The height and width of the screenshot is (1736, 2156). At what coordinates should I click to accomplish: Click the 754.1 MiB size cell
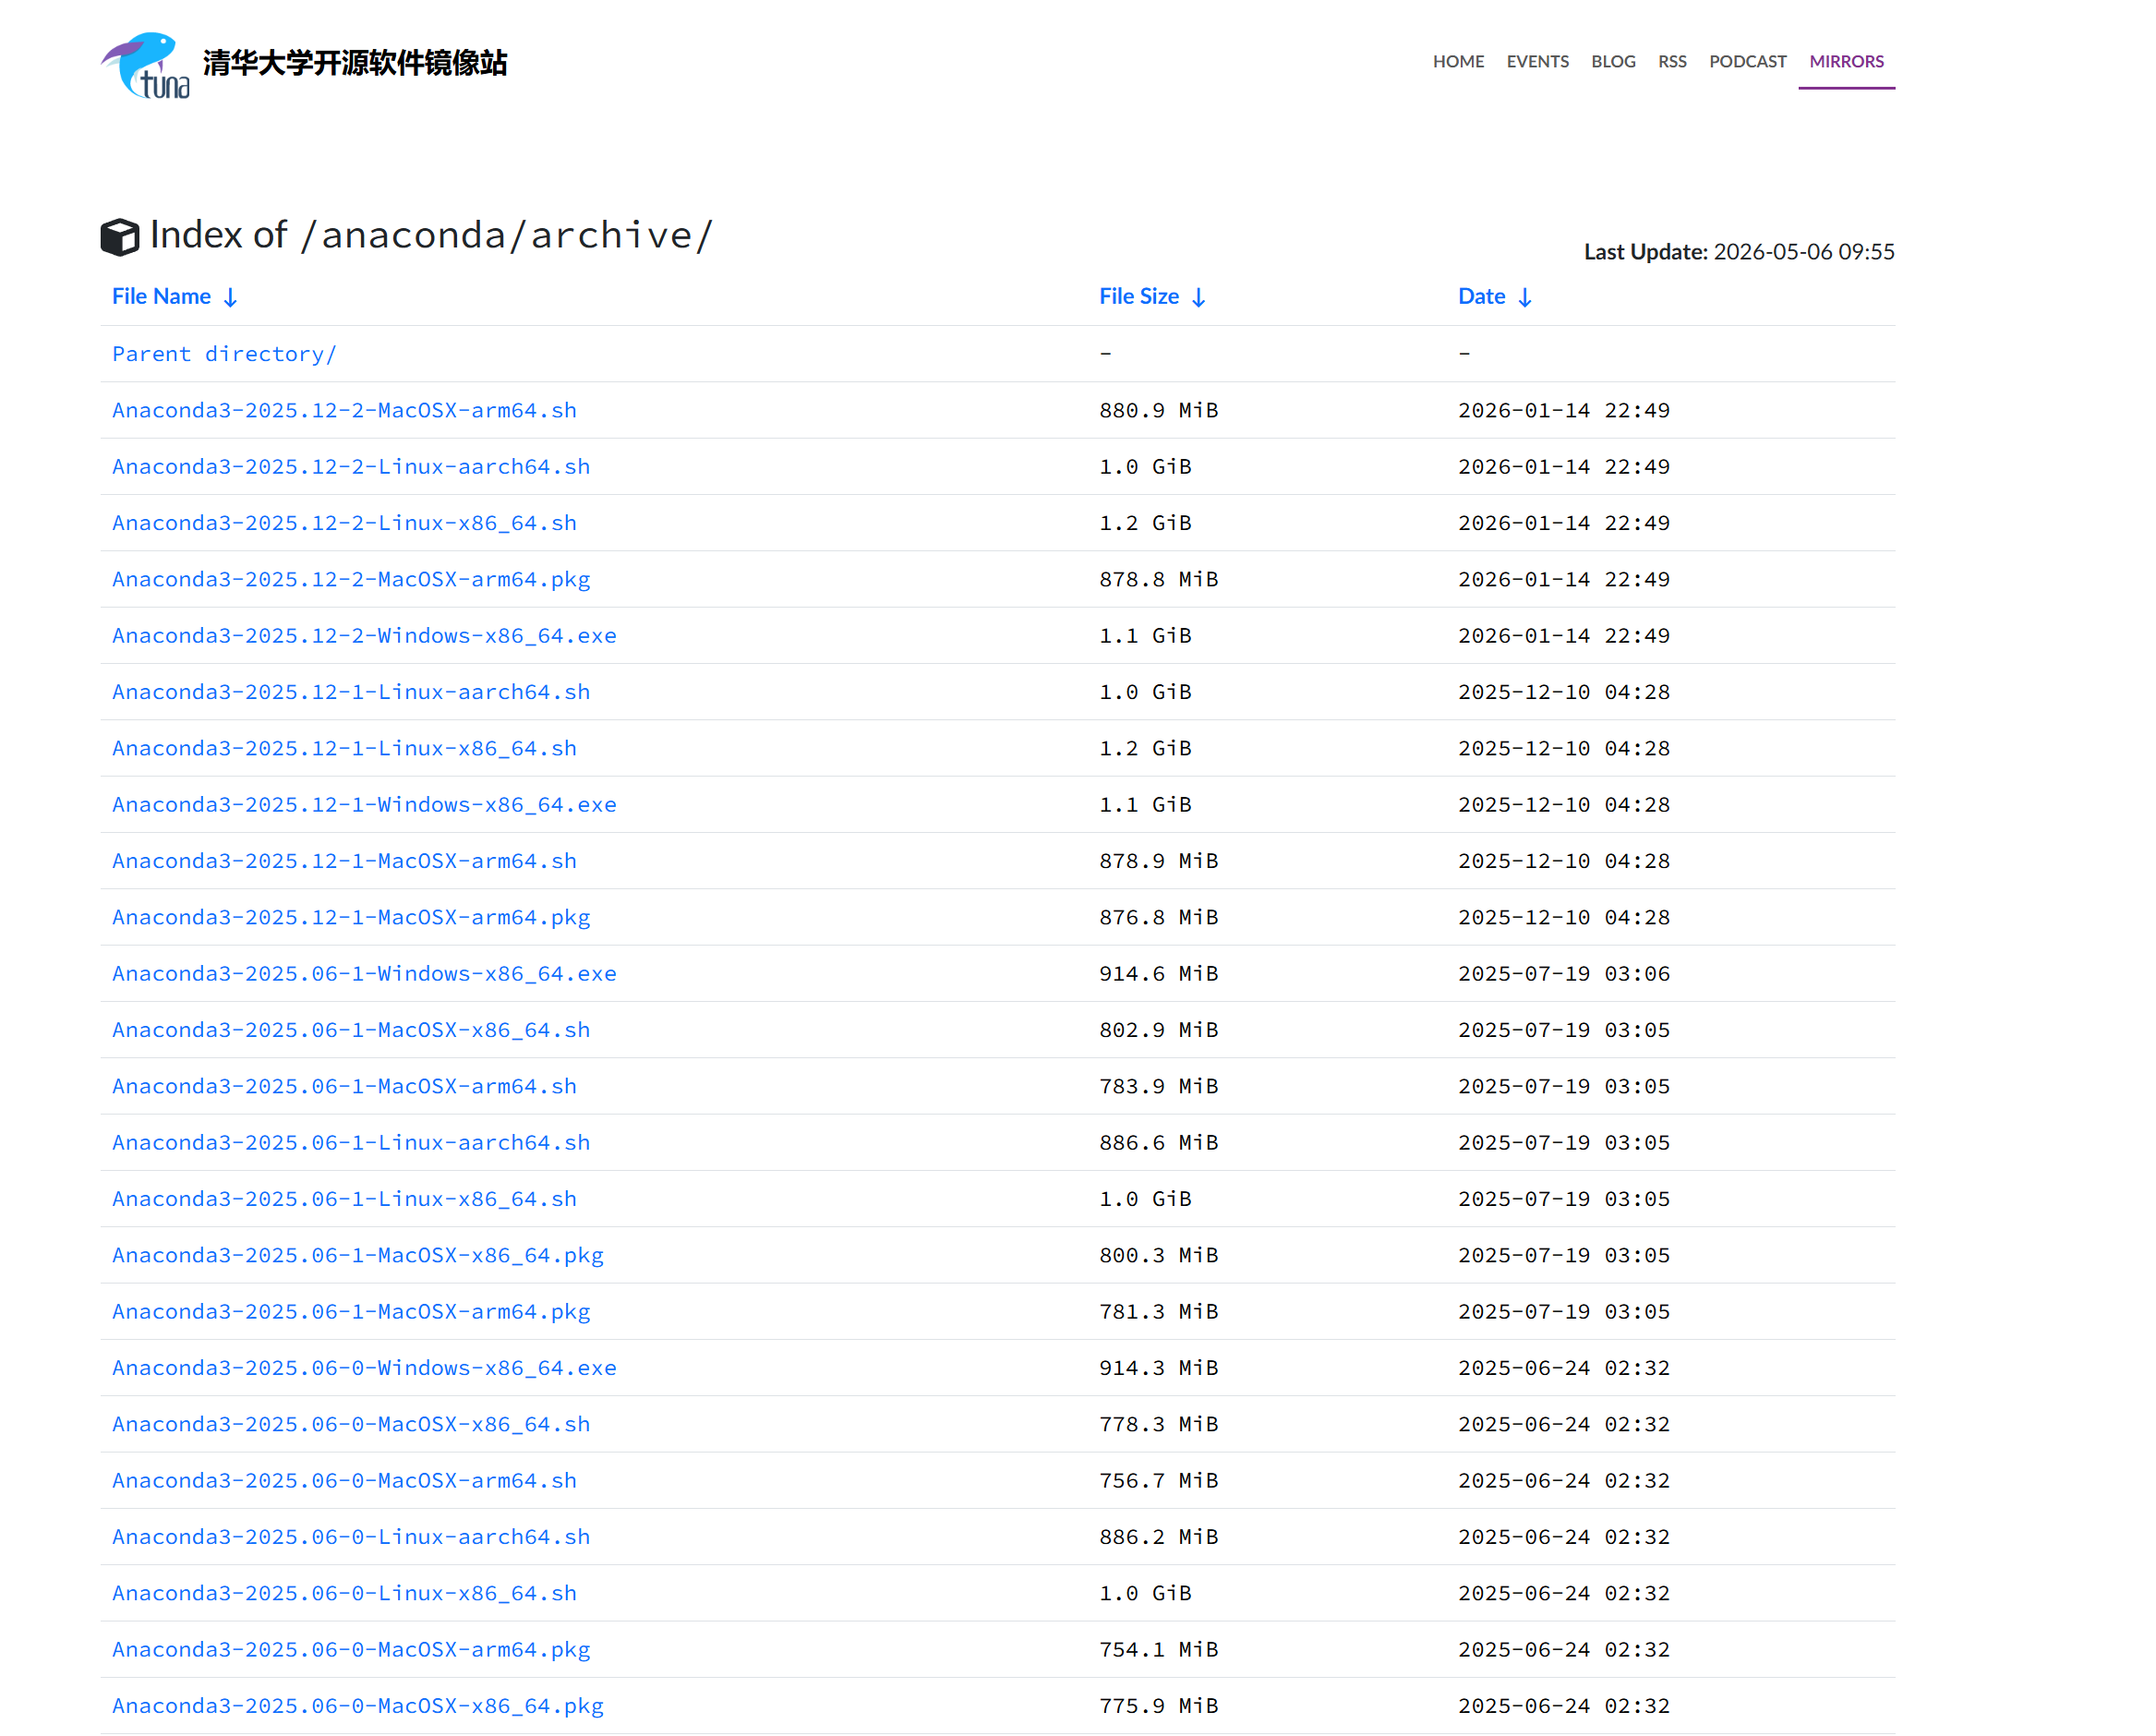tap(1158, 1650)
